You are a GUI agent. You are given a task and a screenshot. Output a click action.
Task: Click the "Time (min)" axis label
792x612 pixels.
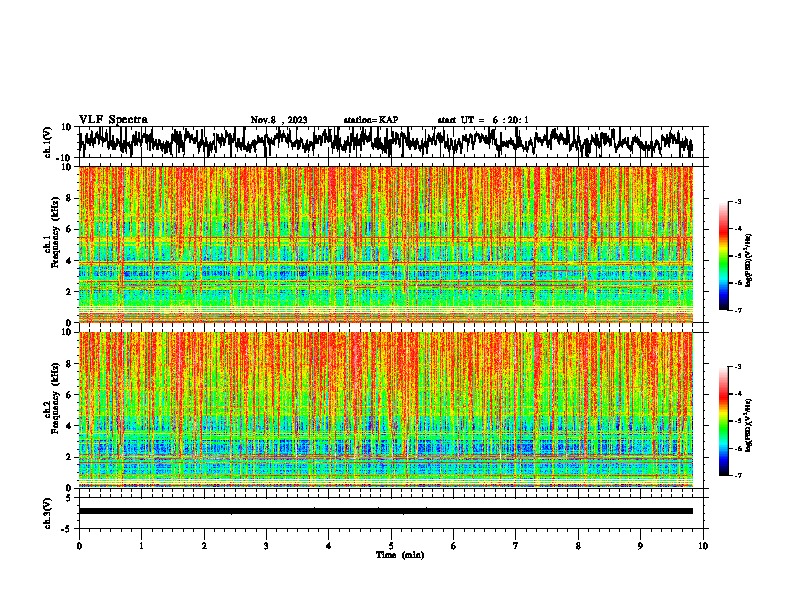point(400,555)
